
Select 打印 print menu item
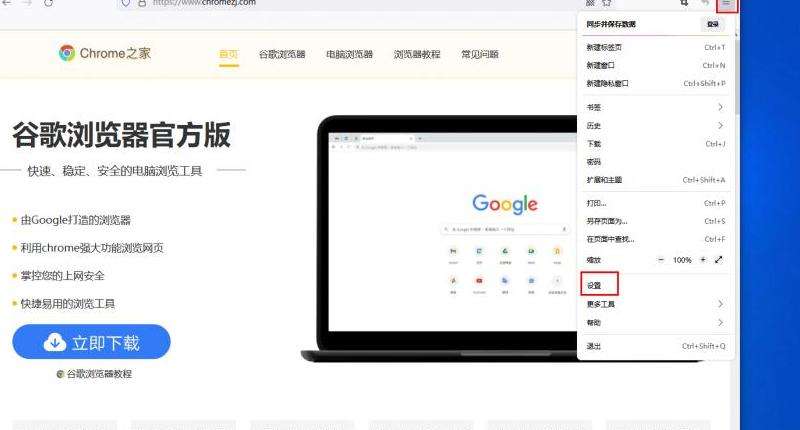(x=655, y=203)
